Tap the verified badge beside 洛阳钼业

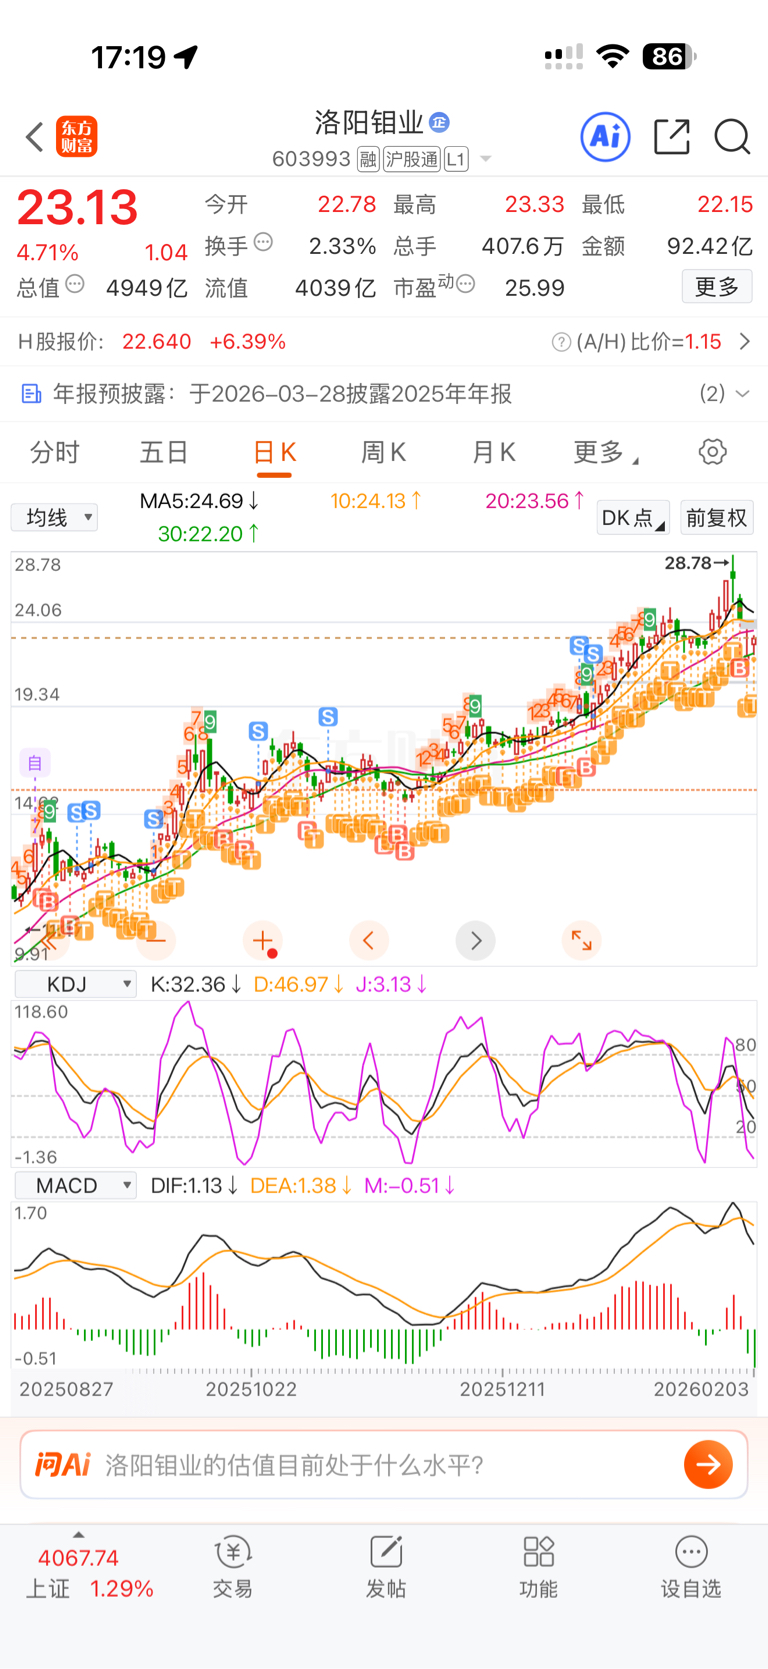[x=439, y=122]
